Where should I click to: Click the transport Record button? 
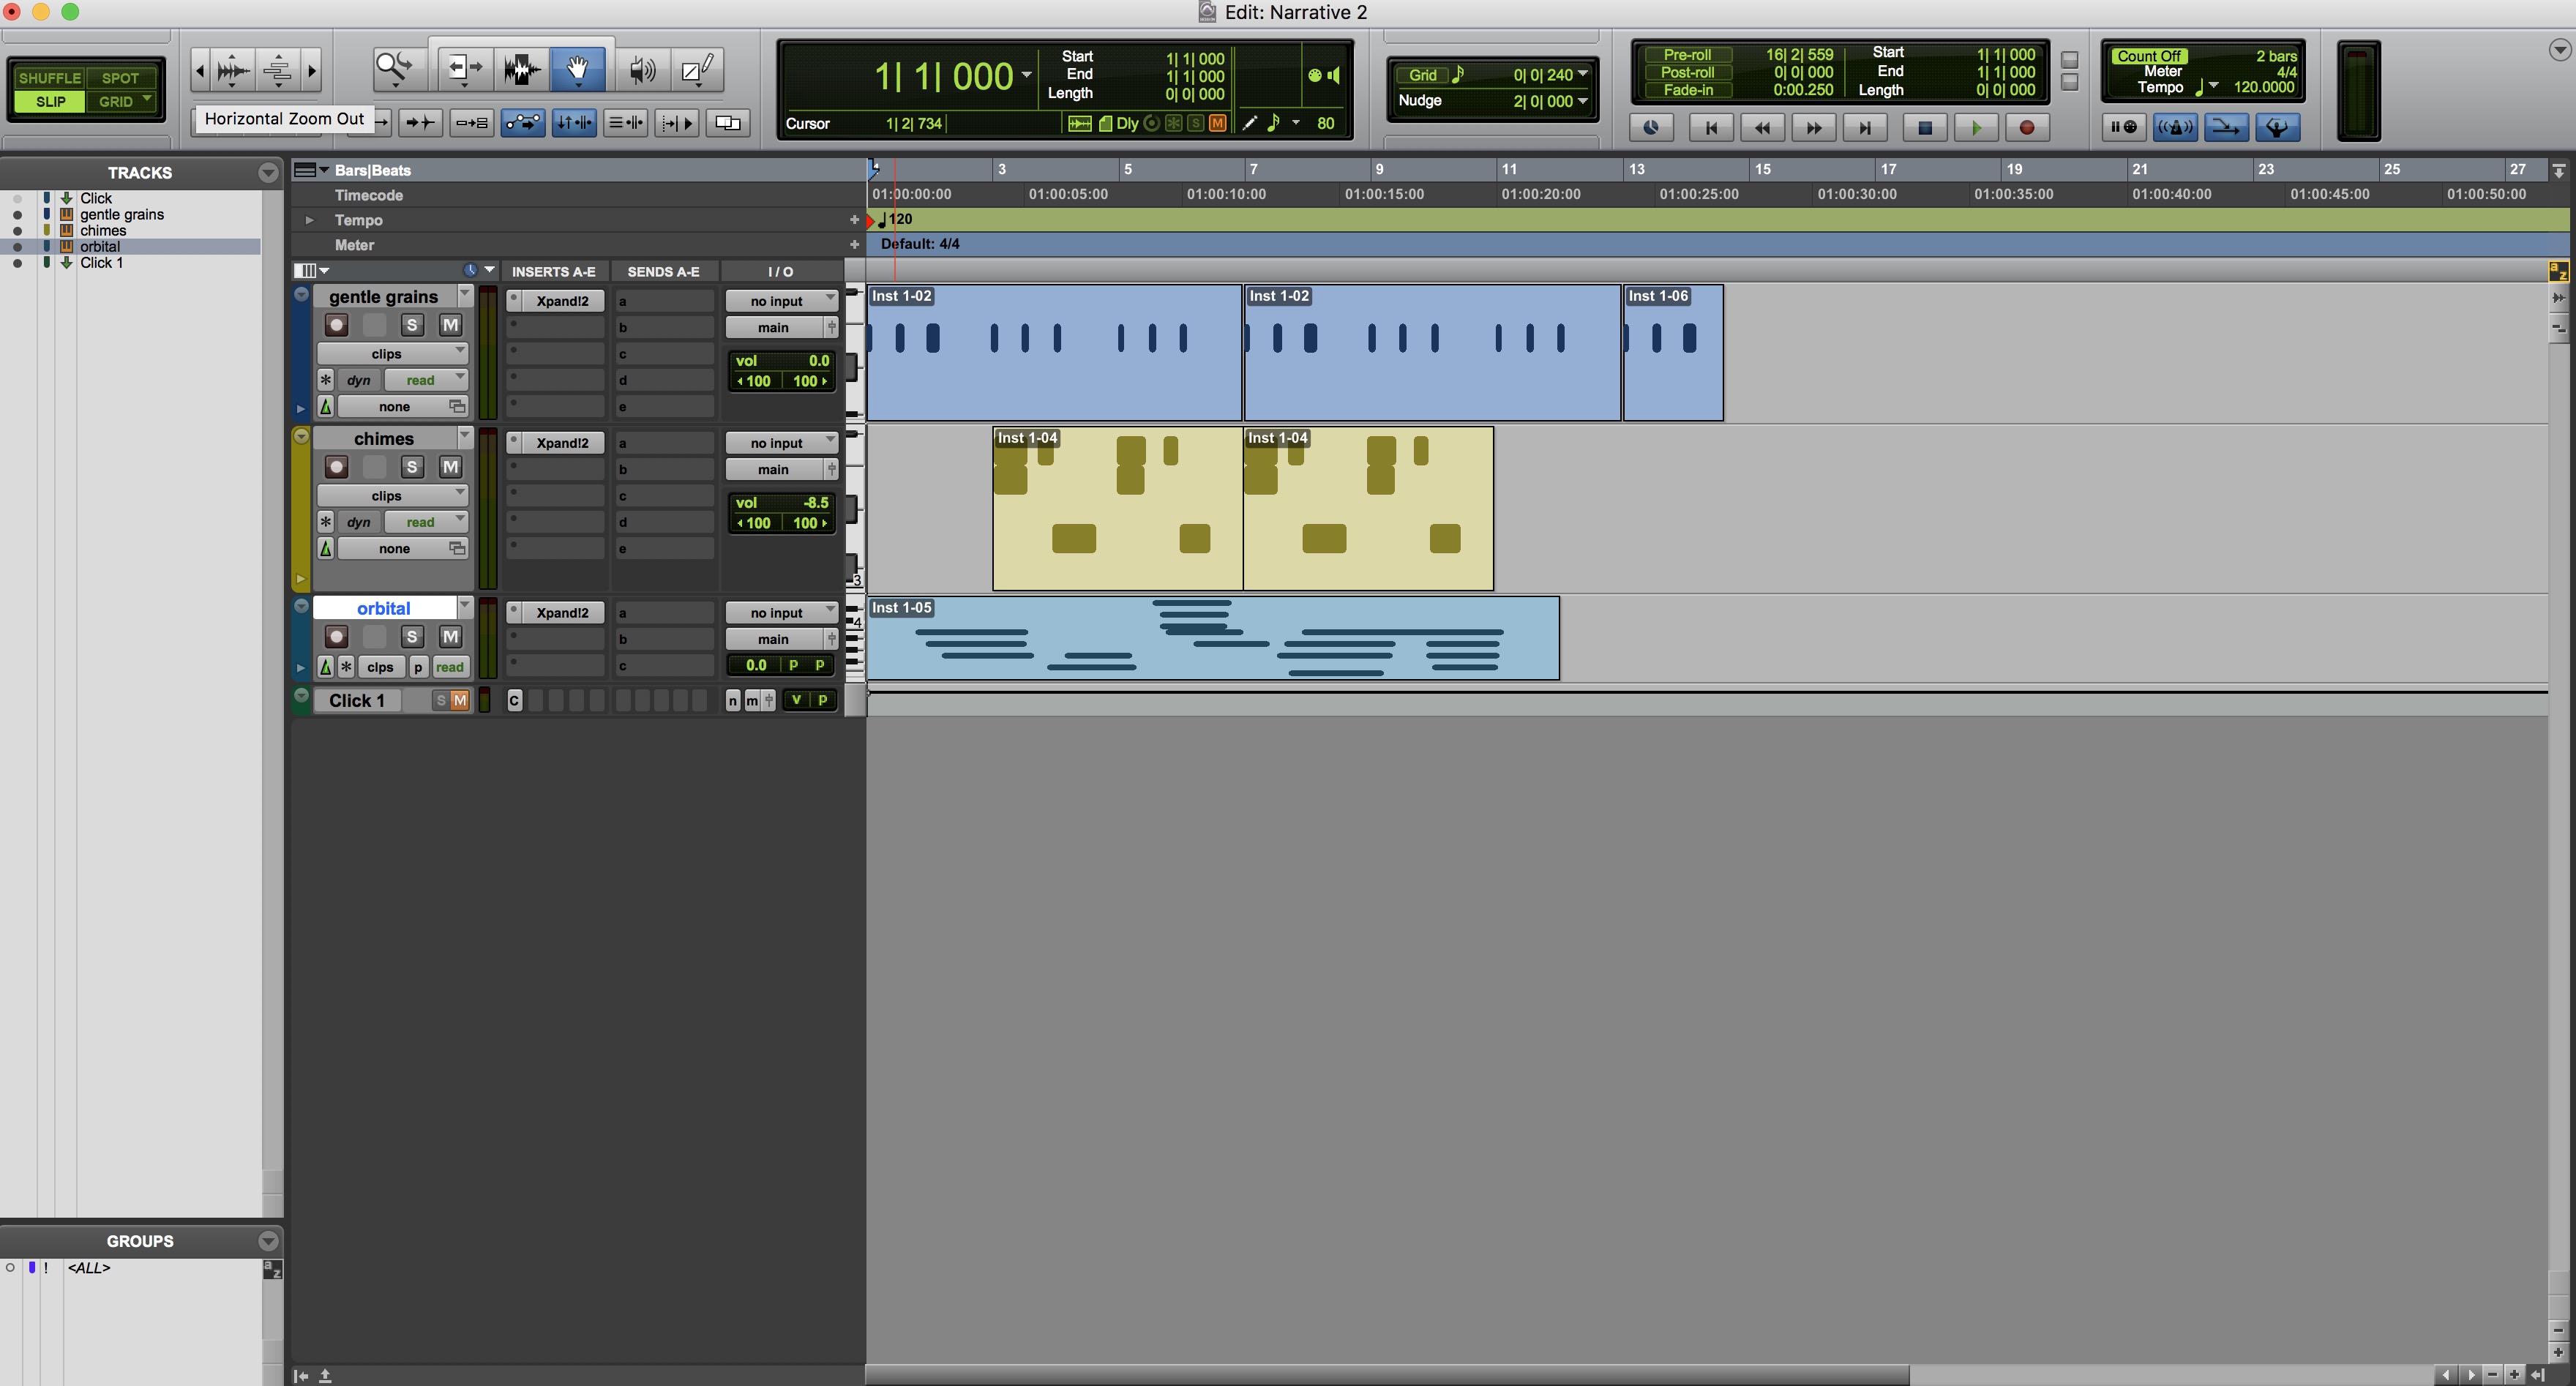click(x=2027, y=127)
